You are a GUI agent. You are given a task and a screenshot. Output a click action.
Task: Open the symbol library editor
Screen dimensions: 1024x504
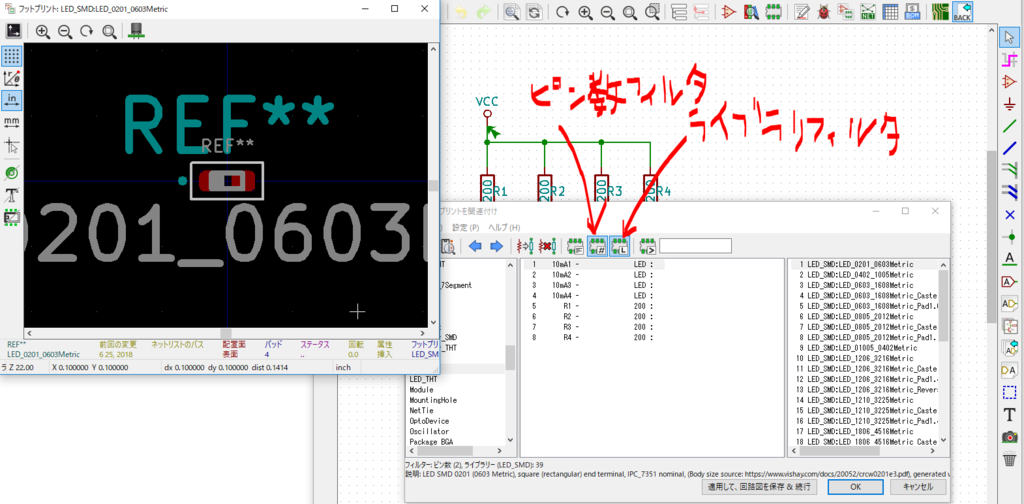click(x=729, y=12)
